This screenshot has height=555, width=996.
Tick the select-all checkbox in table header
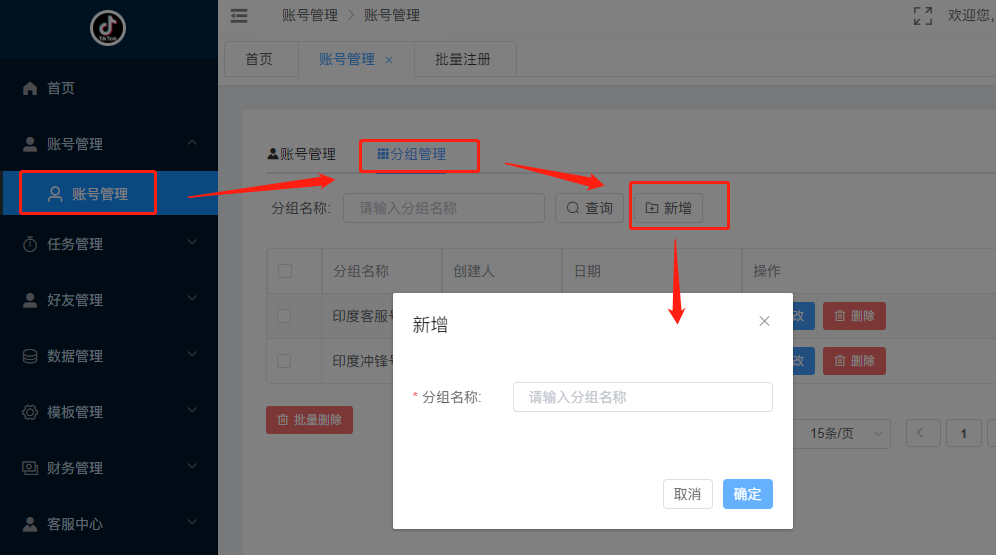[x=285, y=271]
